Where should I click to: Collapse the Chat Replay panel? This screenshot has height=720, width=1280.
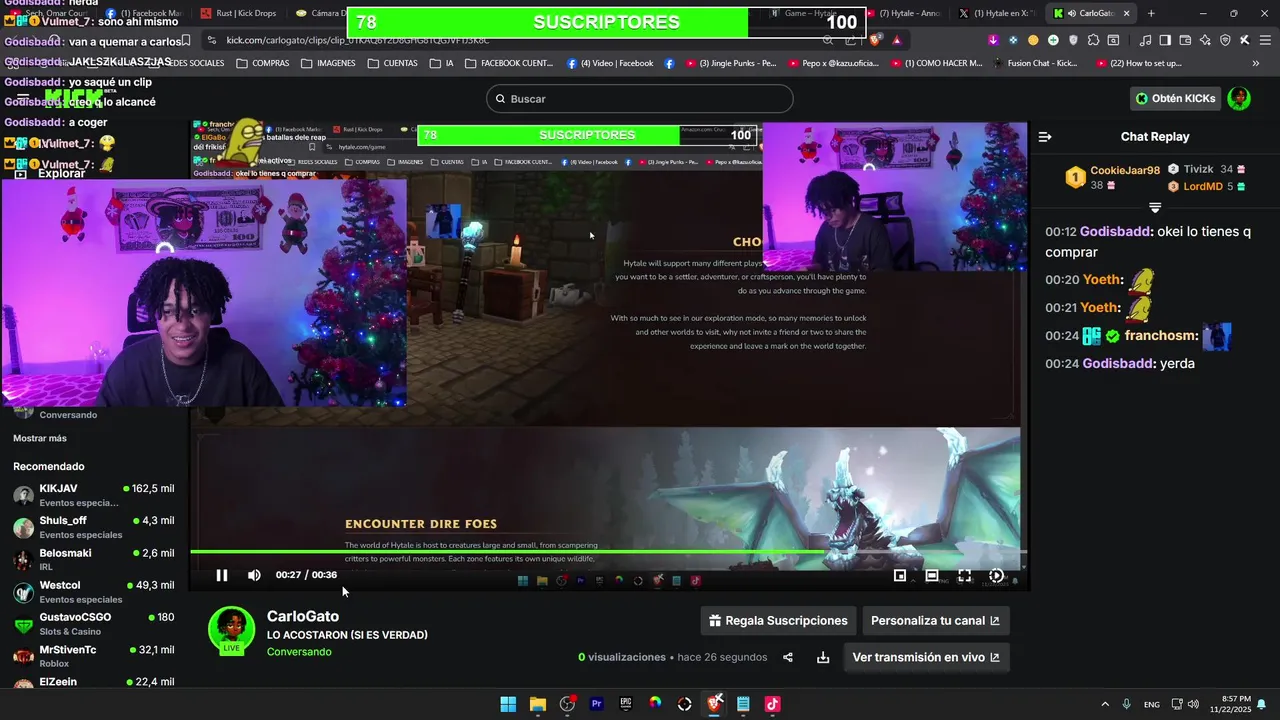tap(1045, 137)
